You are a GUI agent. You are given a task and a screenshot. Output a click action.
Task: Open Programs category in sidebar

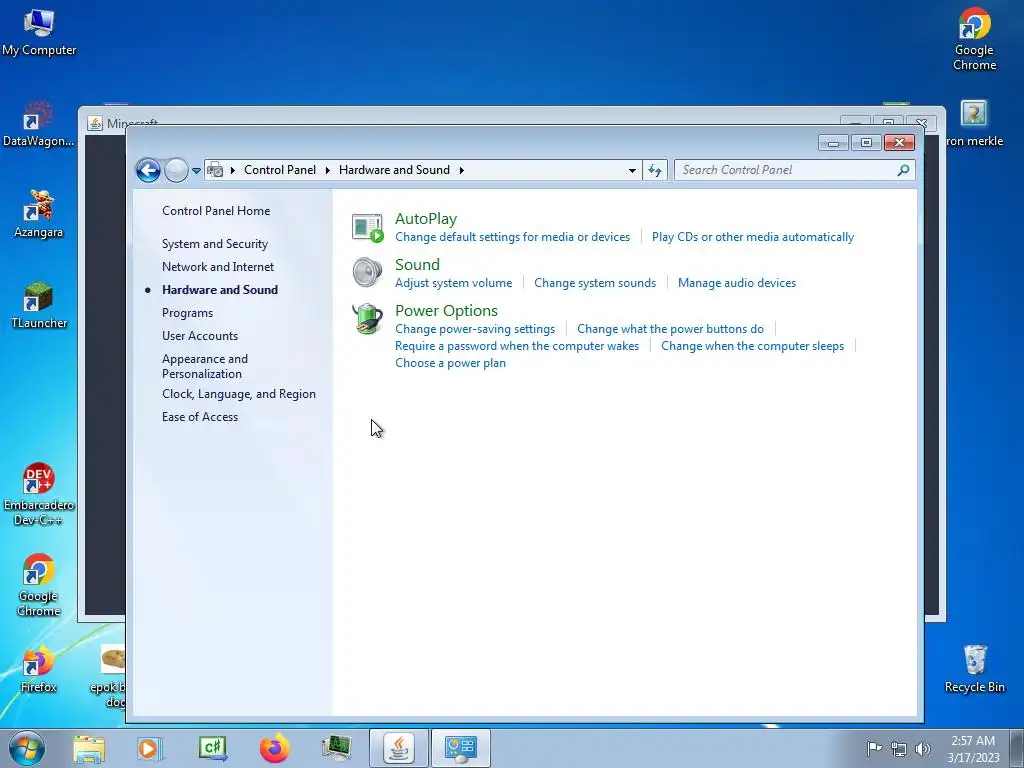click(x=187, y=313)
